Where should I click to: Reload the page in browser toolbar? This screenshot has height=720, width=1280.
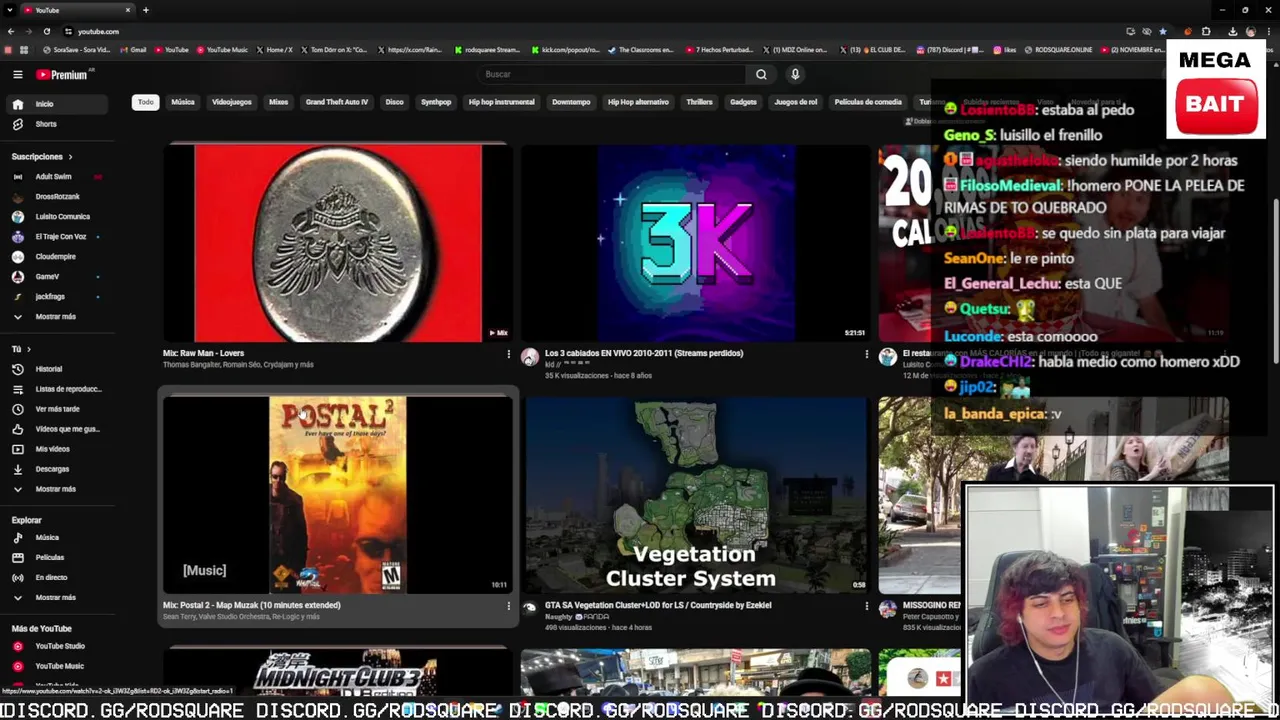[x=46, y=31]
